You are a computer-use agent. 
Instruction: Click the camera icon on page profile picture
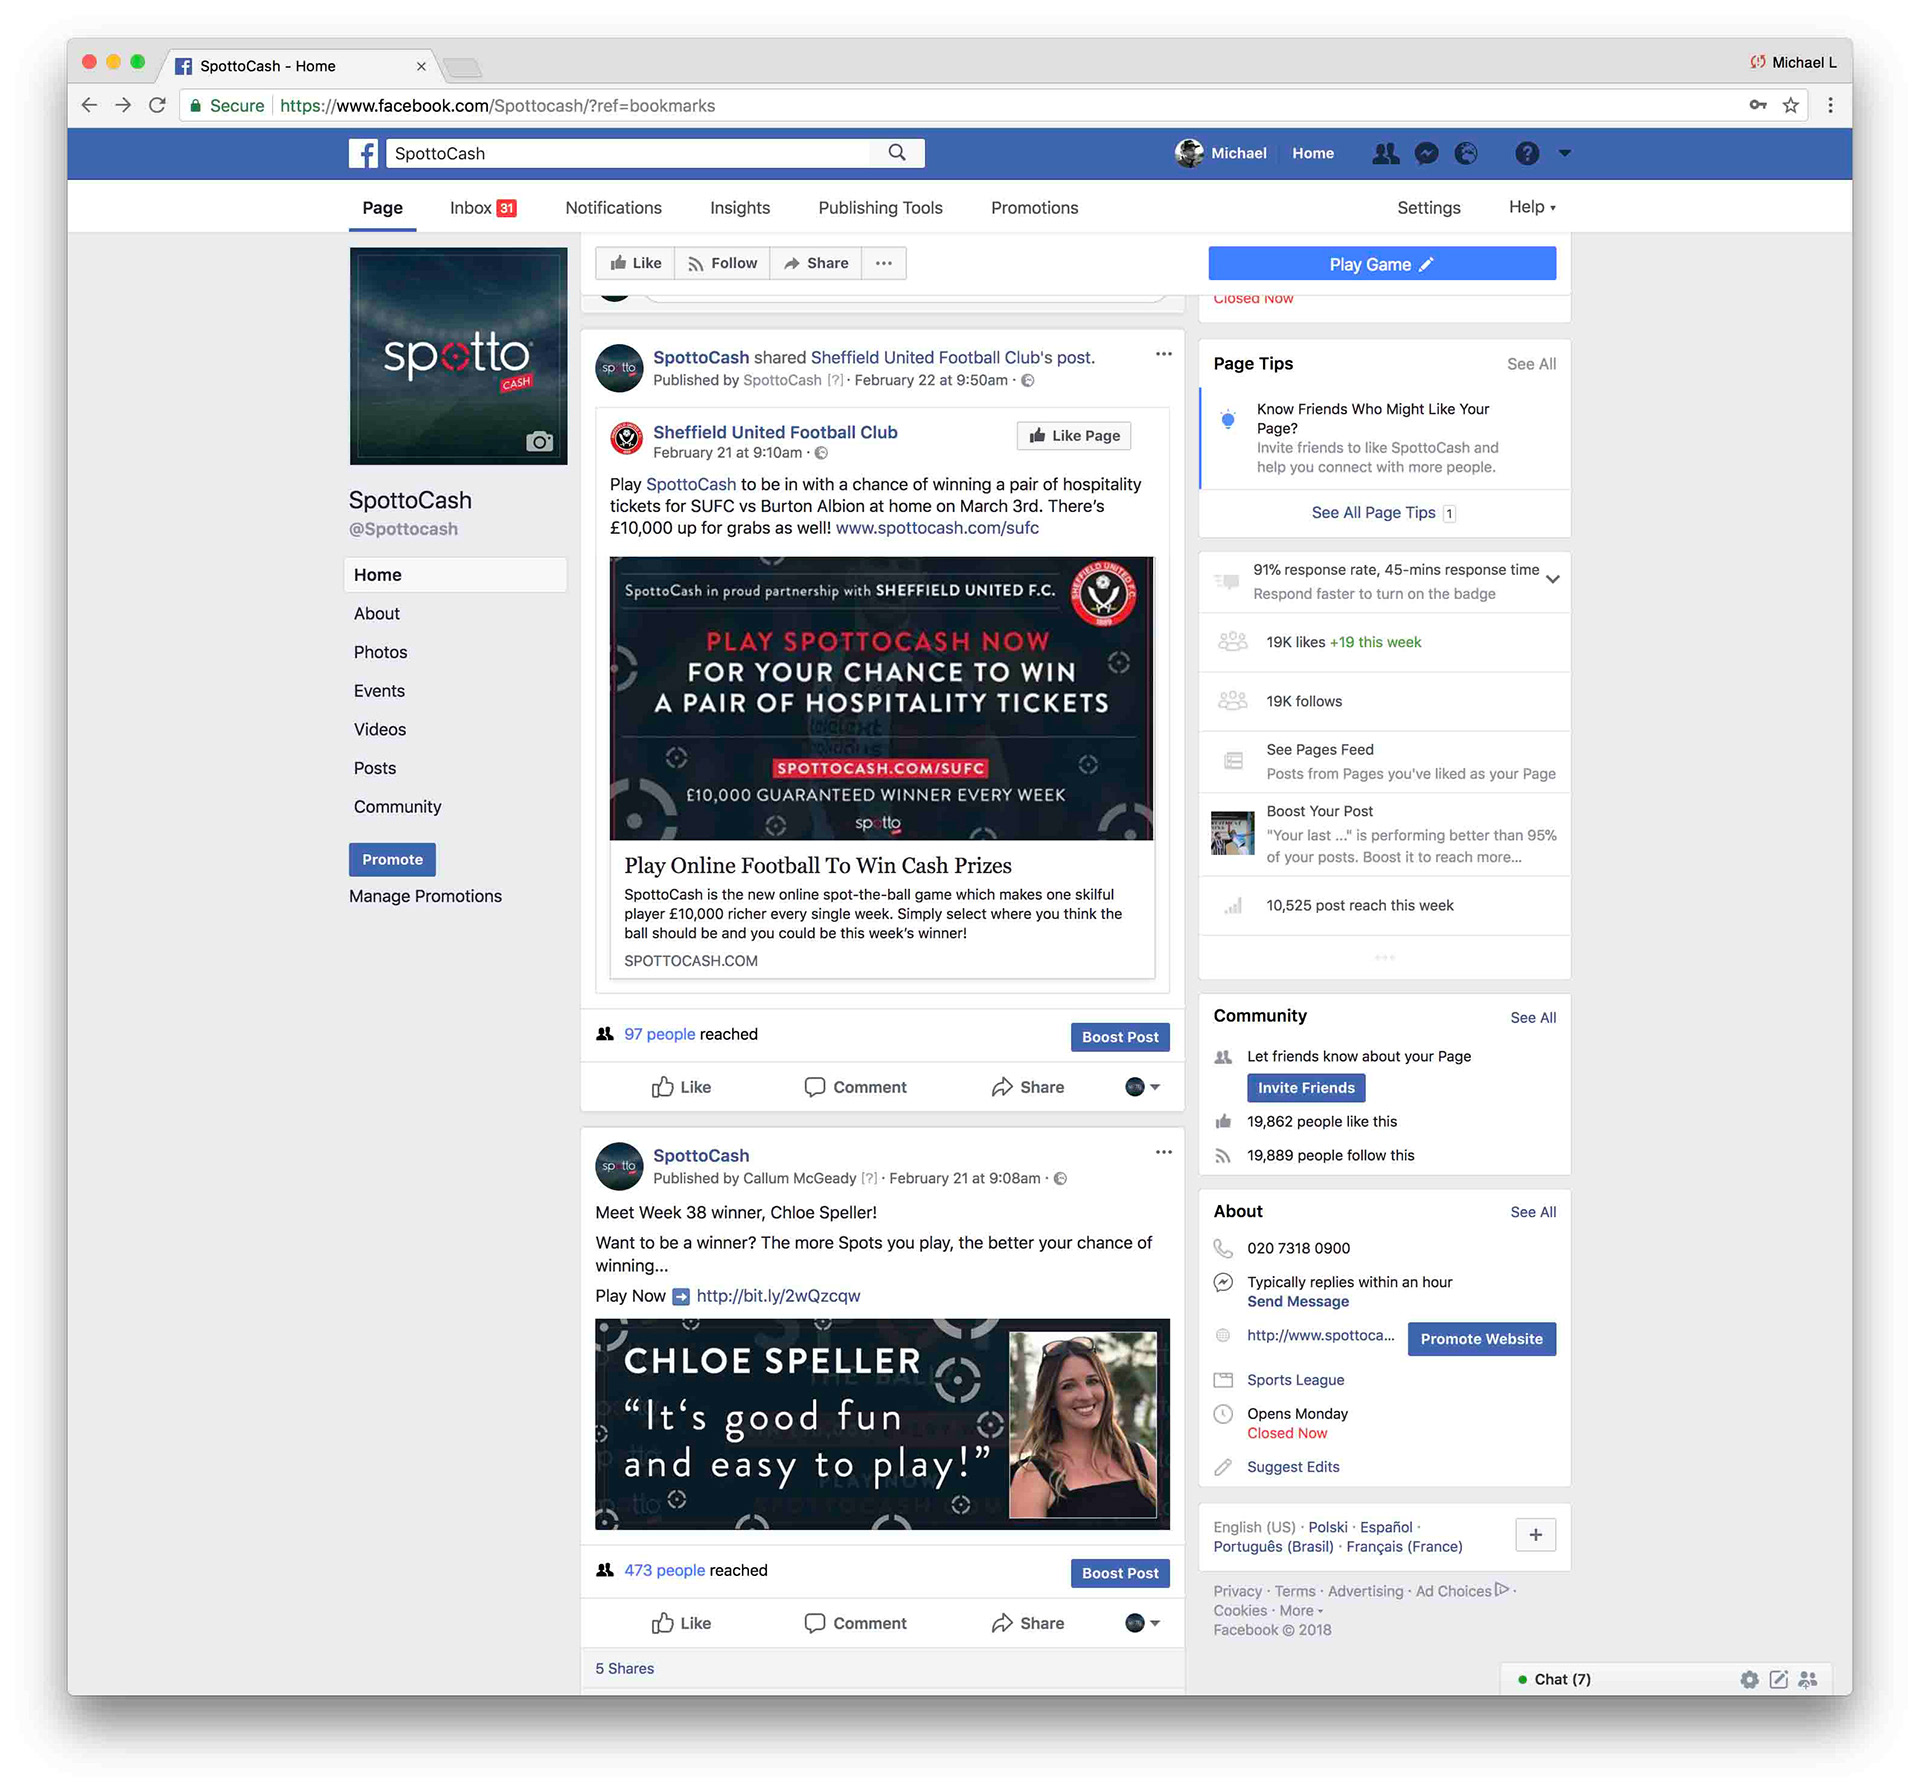click(x=539, y=441)
